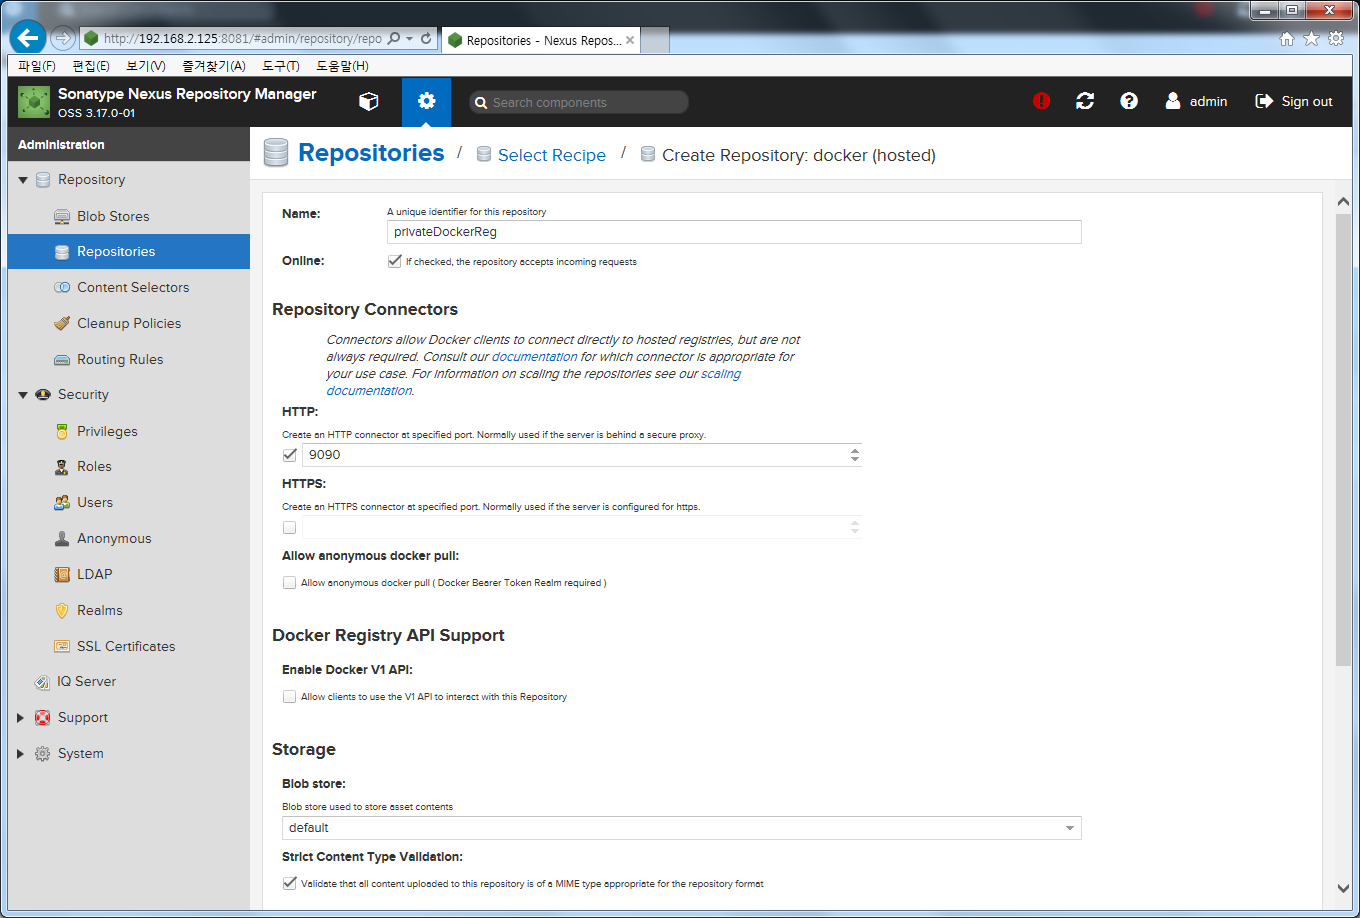Screen dimensions: 1360x918
Task: Enable Allow anonymous docker pull checkbox
Action: pyautogui.click(x=290, y=582)
